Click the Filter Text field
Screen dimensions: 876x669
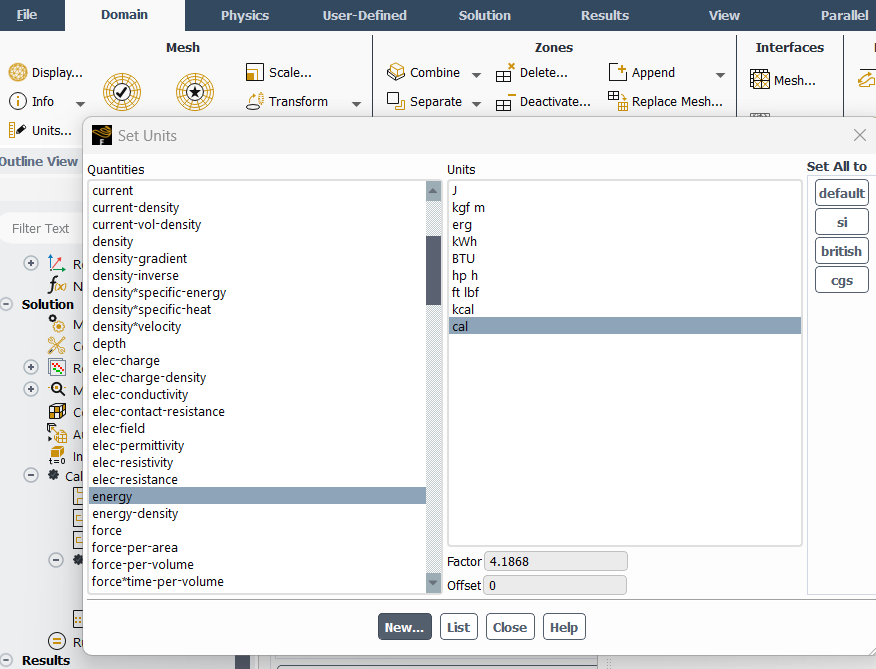point(41,229)
